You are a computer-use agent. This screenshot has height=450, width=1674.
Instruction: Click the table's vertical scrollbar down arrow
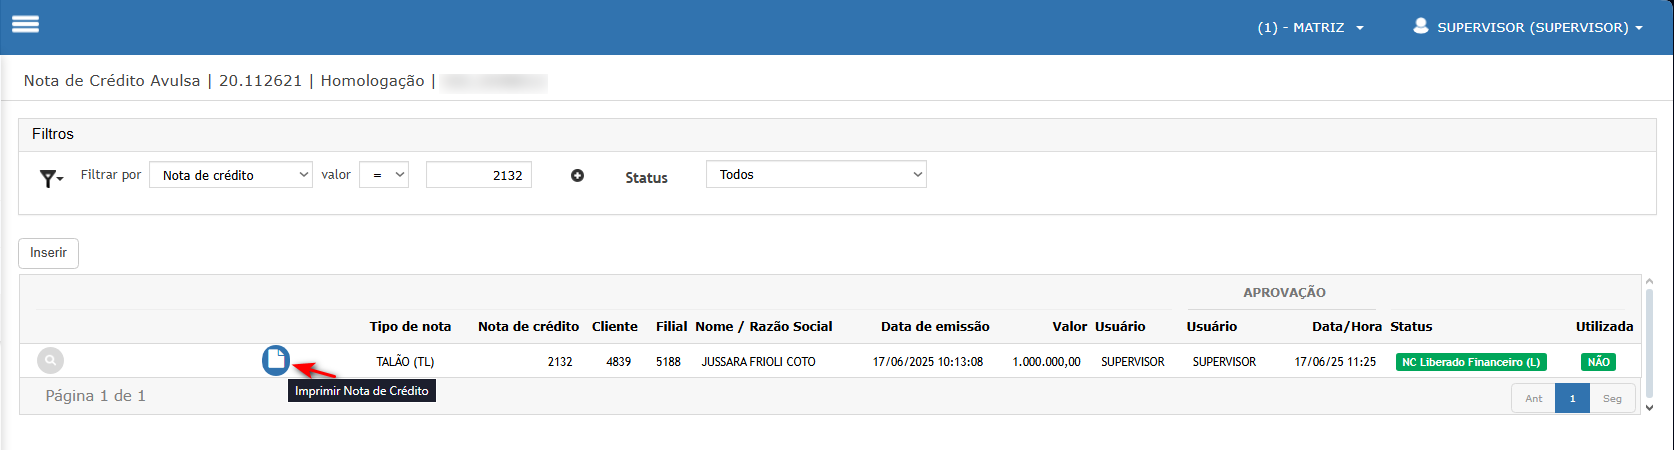pos(1649,407)
